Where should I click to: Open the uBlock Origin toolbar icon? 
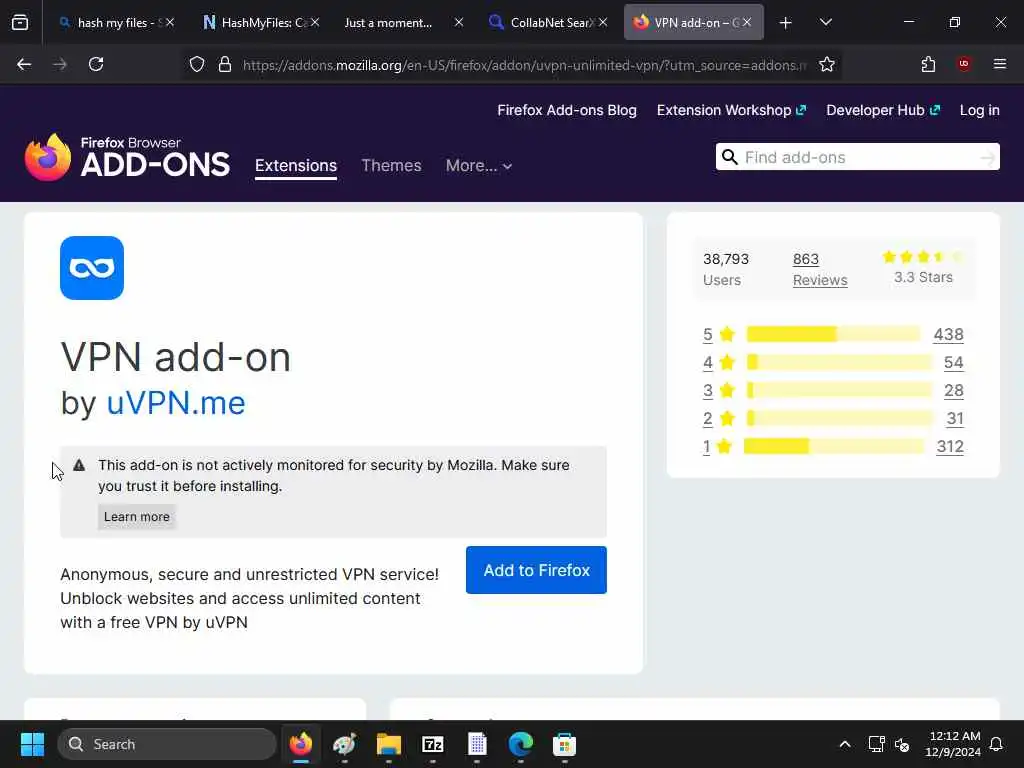pos(963,64)
